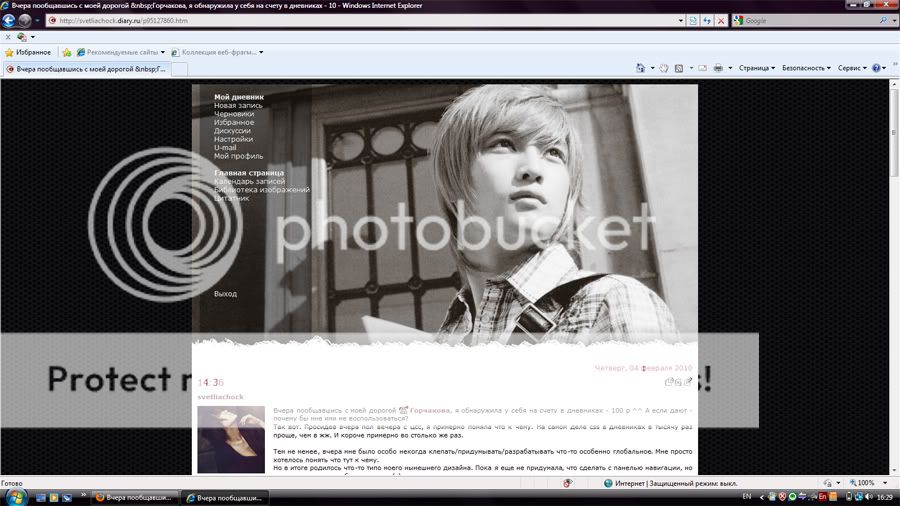
Task: Click the search magnifier icon
Action: pos(883,20)
